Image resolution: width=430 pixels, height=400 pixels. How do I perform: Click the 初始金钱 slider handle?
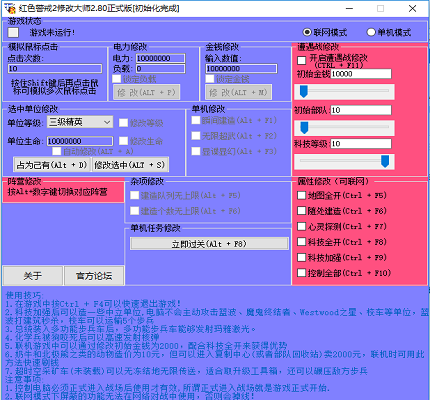304,92
